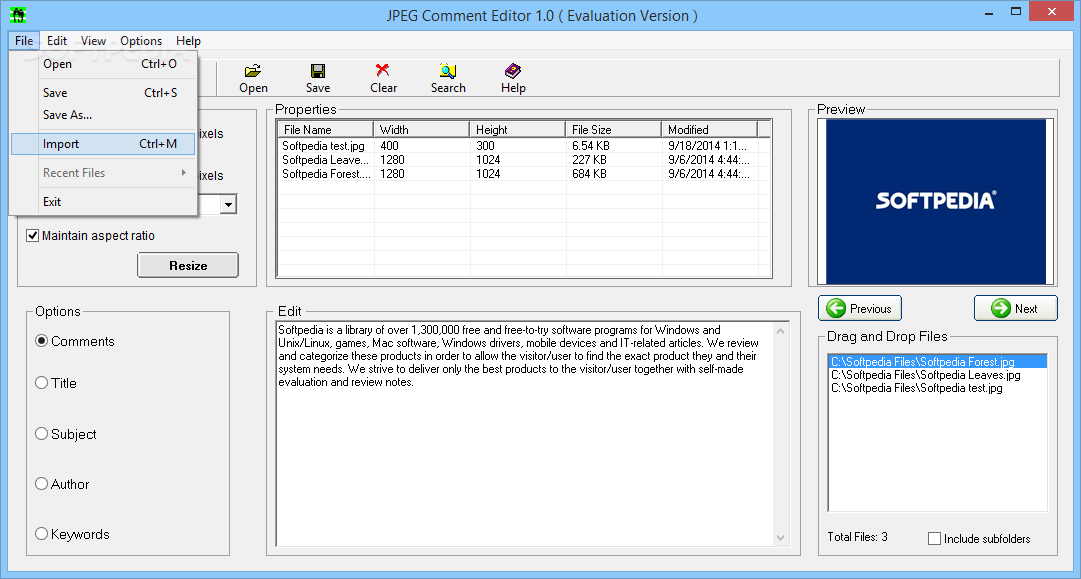Image resolution: width=1081 pixels, height=579 pixels.
Task: Select C:\Softpedia Files\Softpedia test.jpg in list
Action: pyautogui.click(x=937, y=388)
